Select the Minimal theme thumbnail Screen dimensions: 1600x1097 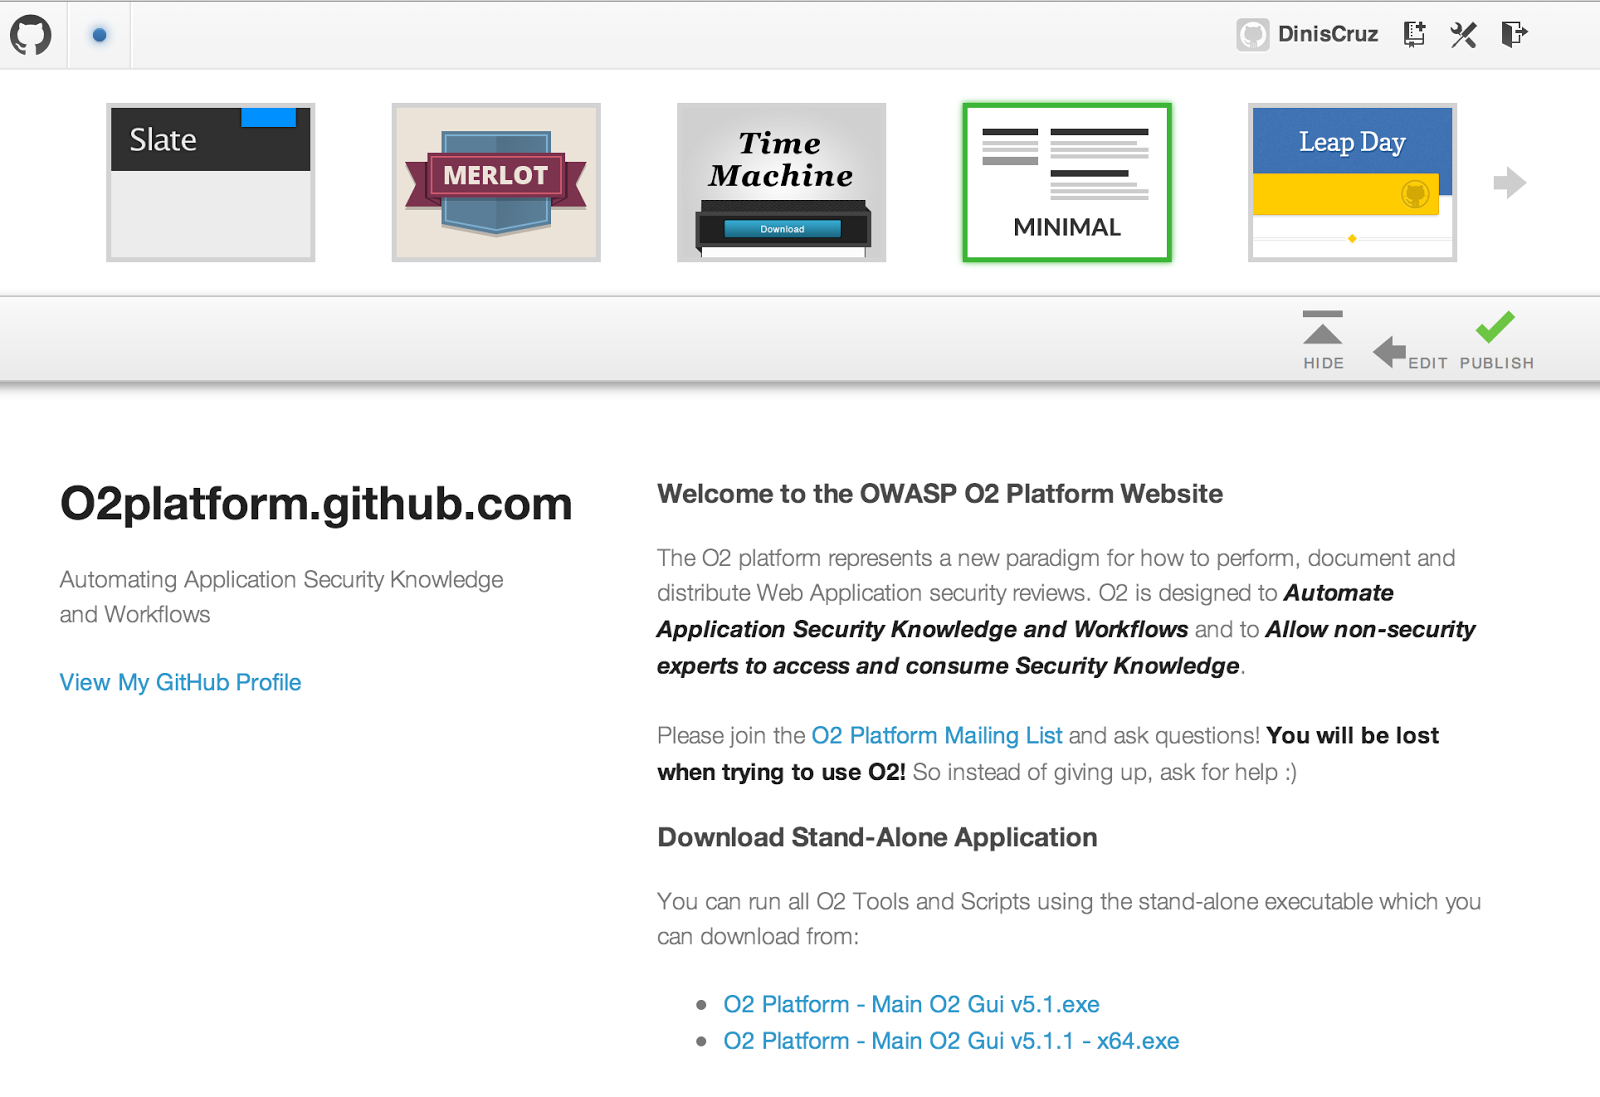[1066, 182]
